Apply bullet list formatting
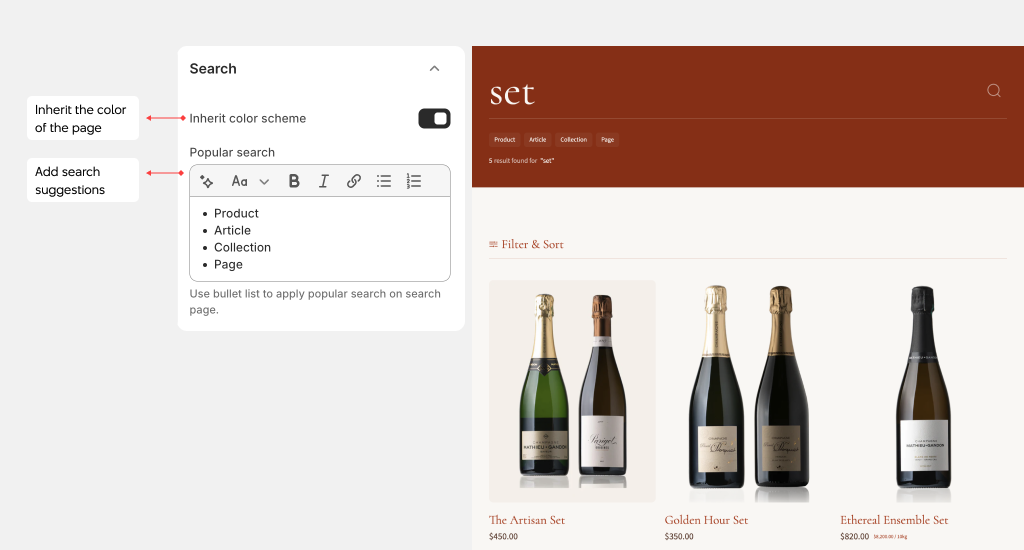 pos(383,181)
